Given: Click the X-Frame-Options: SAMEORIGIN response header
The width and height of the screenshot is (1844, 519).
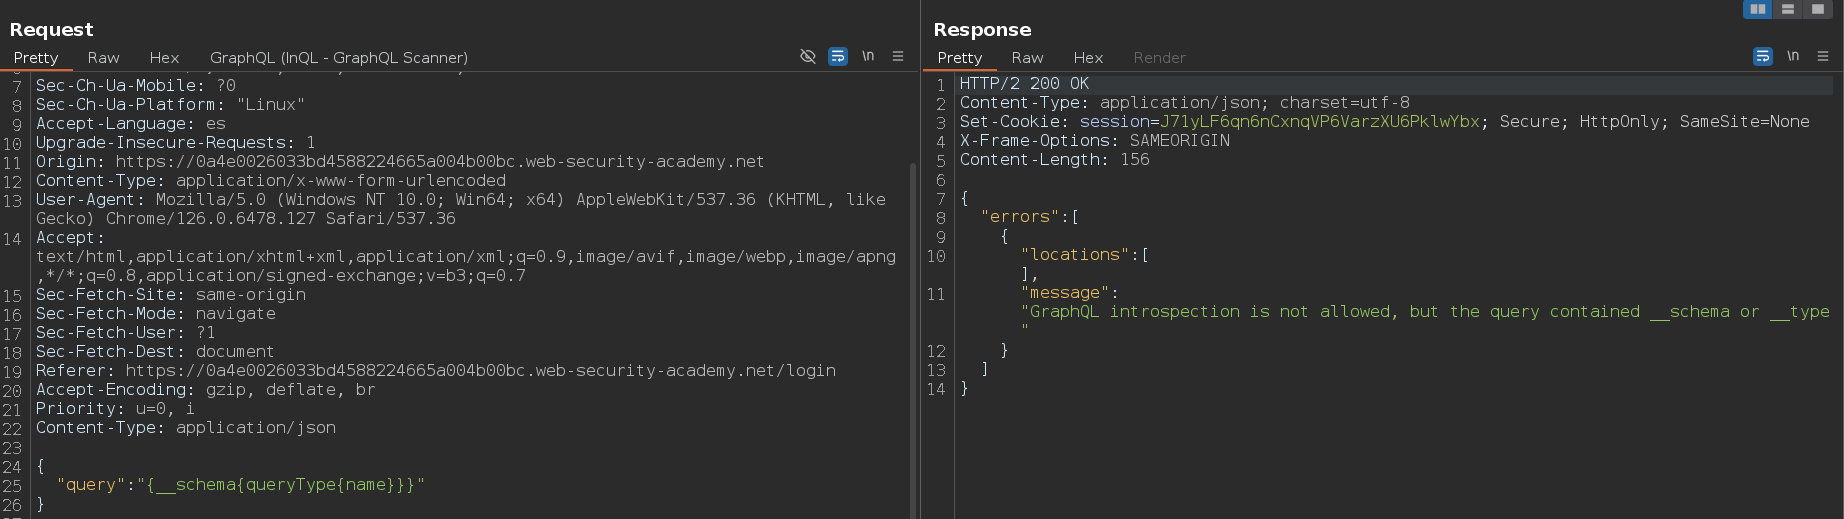Looking at the screenshot, I should 1095,141.
